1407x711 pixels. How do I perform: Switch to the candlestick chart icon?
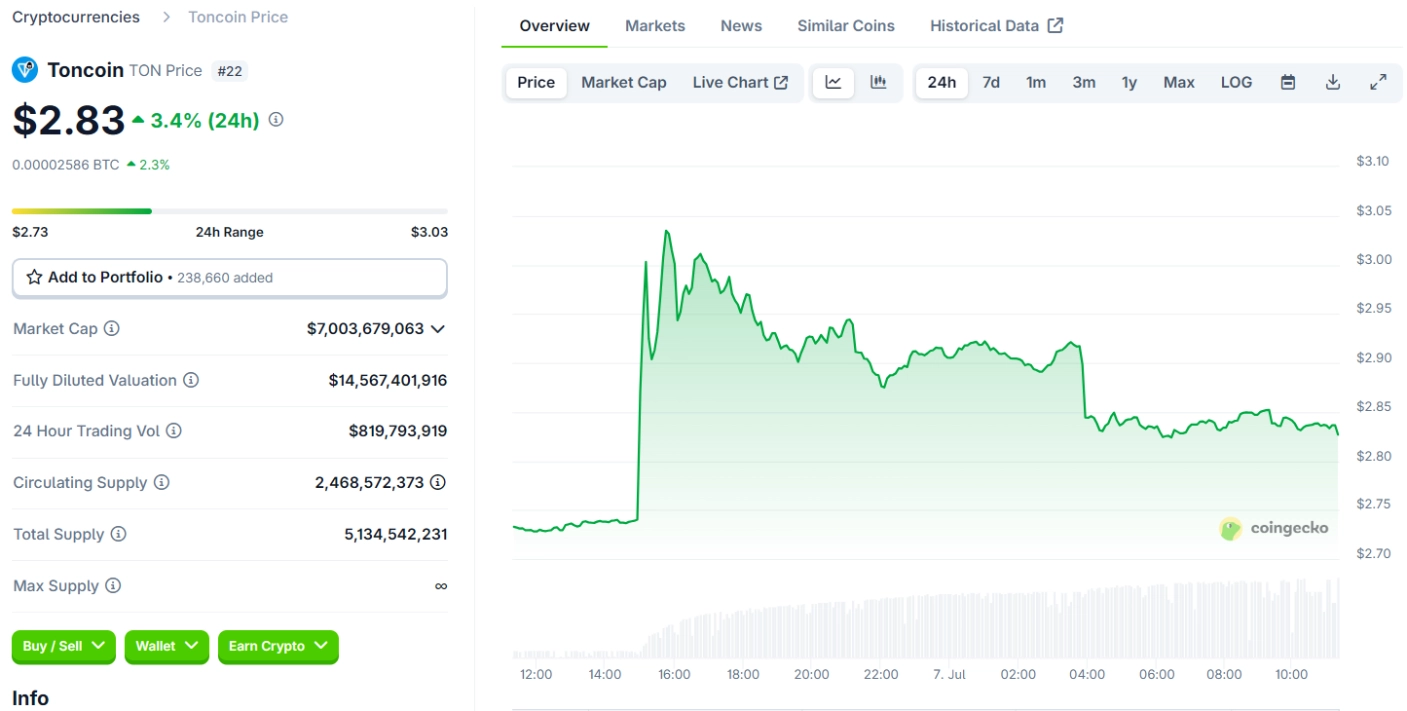pos(878,83)
